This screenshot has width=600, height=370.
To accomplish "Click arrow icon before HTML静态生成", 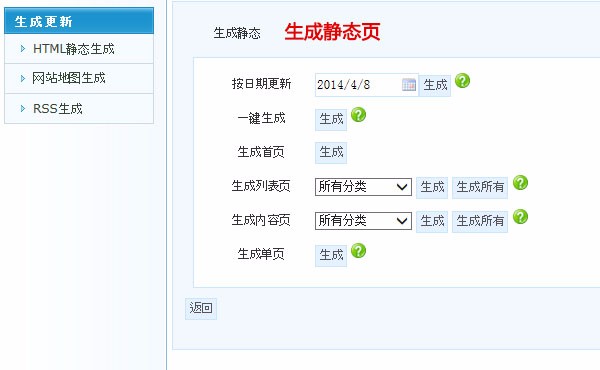I will (23, 49).
